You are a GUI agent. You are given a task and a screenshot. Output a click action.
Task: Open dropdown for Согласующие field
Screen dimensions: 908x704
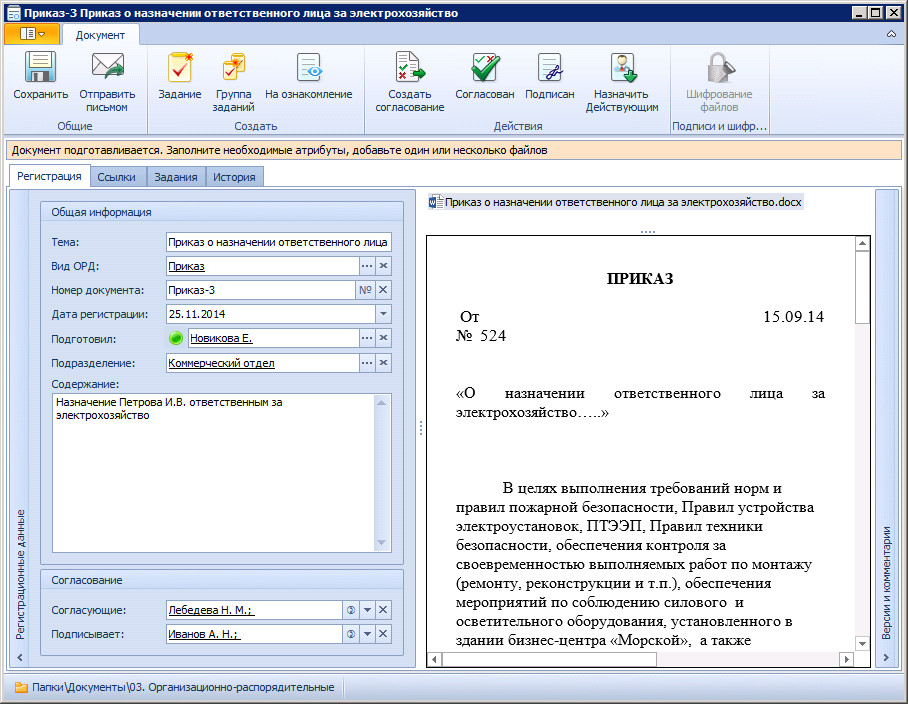tap(367, 610)
